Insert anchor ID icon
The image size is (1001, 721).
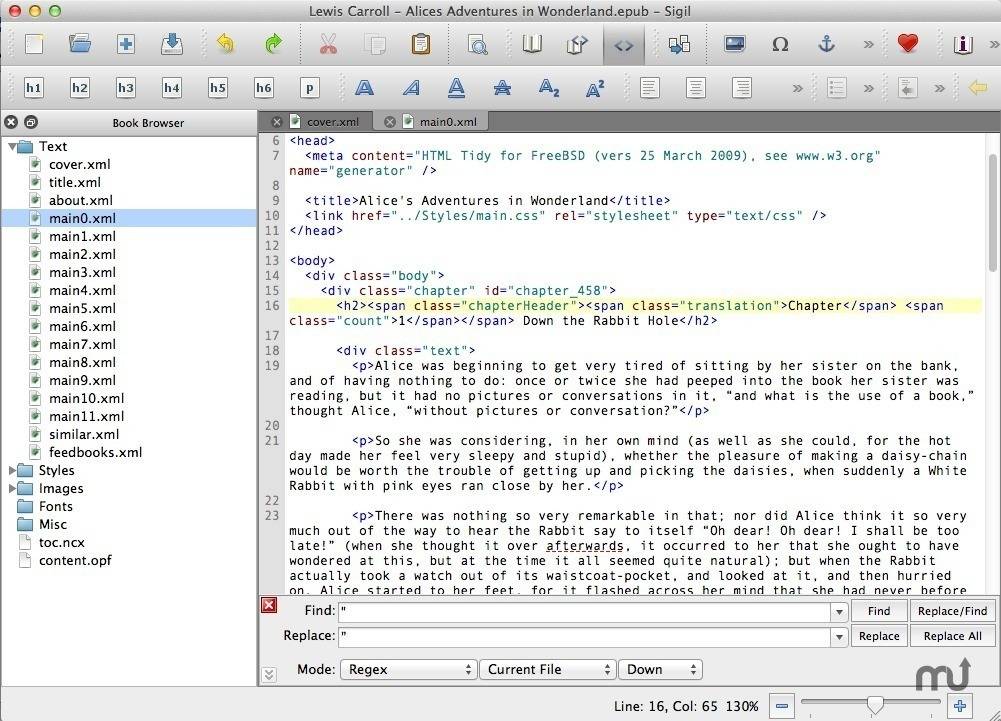tap(826, 44)
